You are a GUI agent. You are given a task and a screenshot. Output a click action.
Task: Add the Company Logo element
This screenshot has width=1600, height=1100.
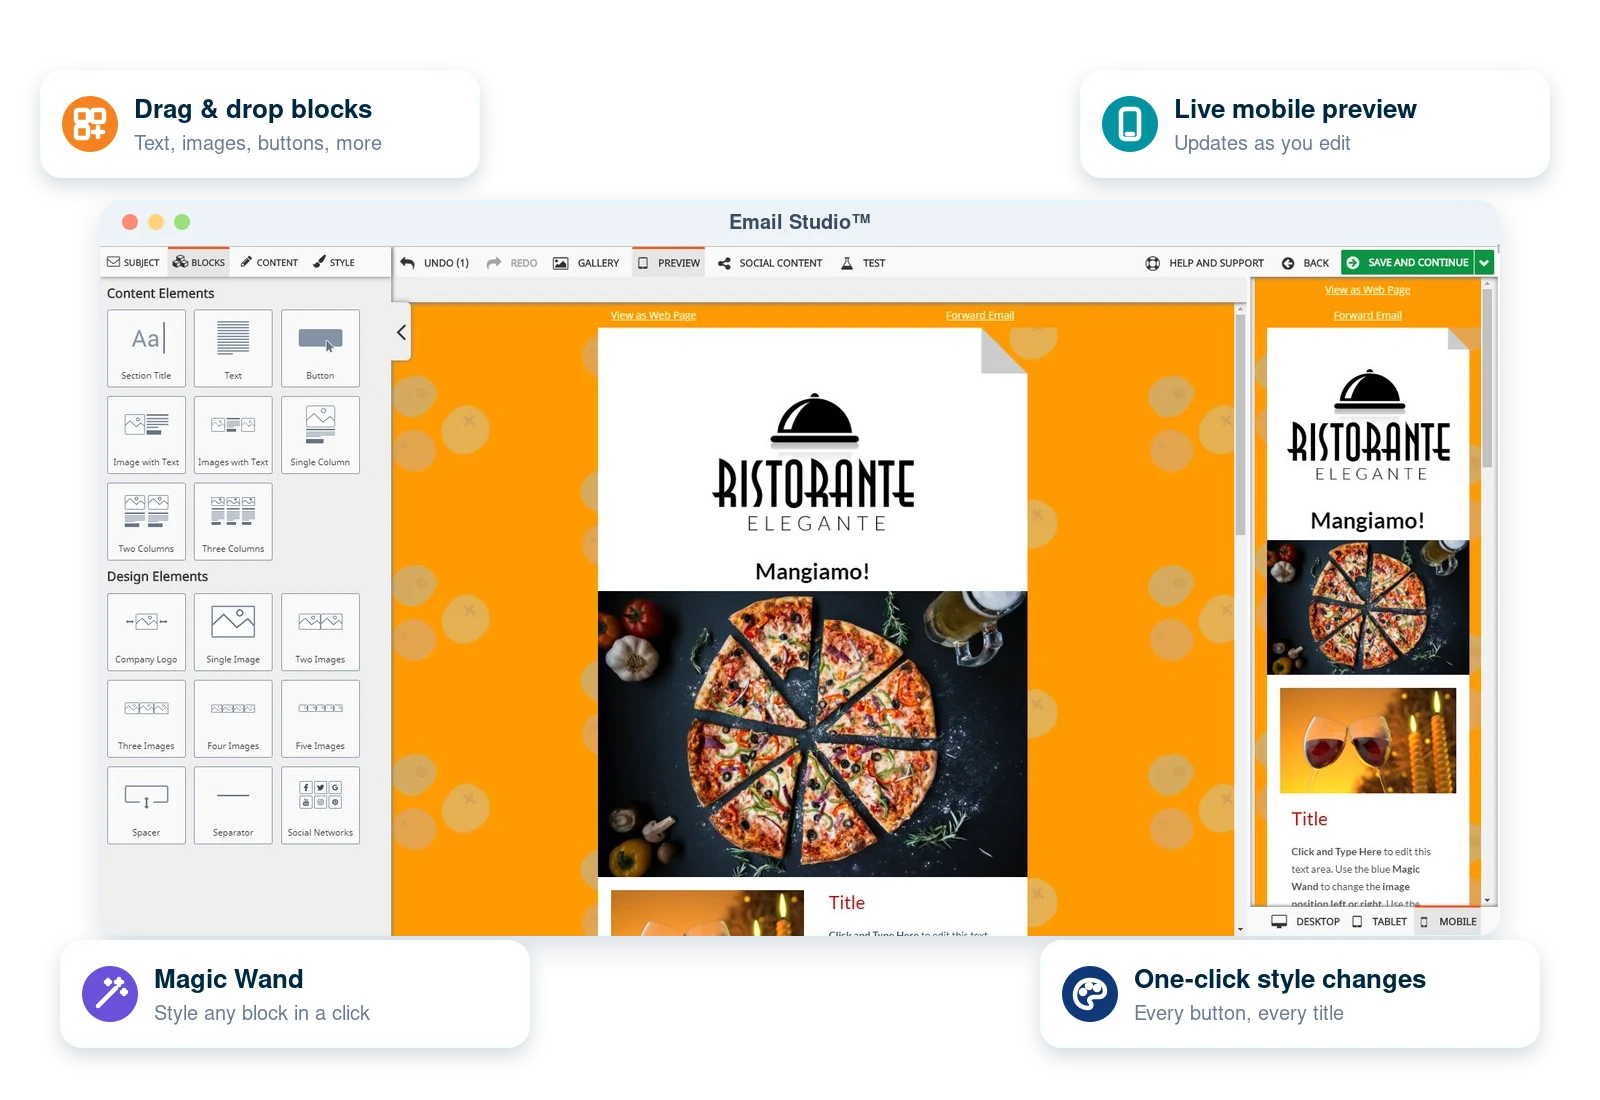click(x=146, y=632)
